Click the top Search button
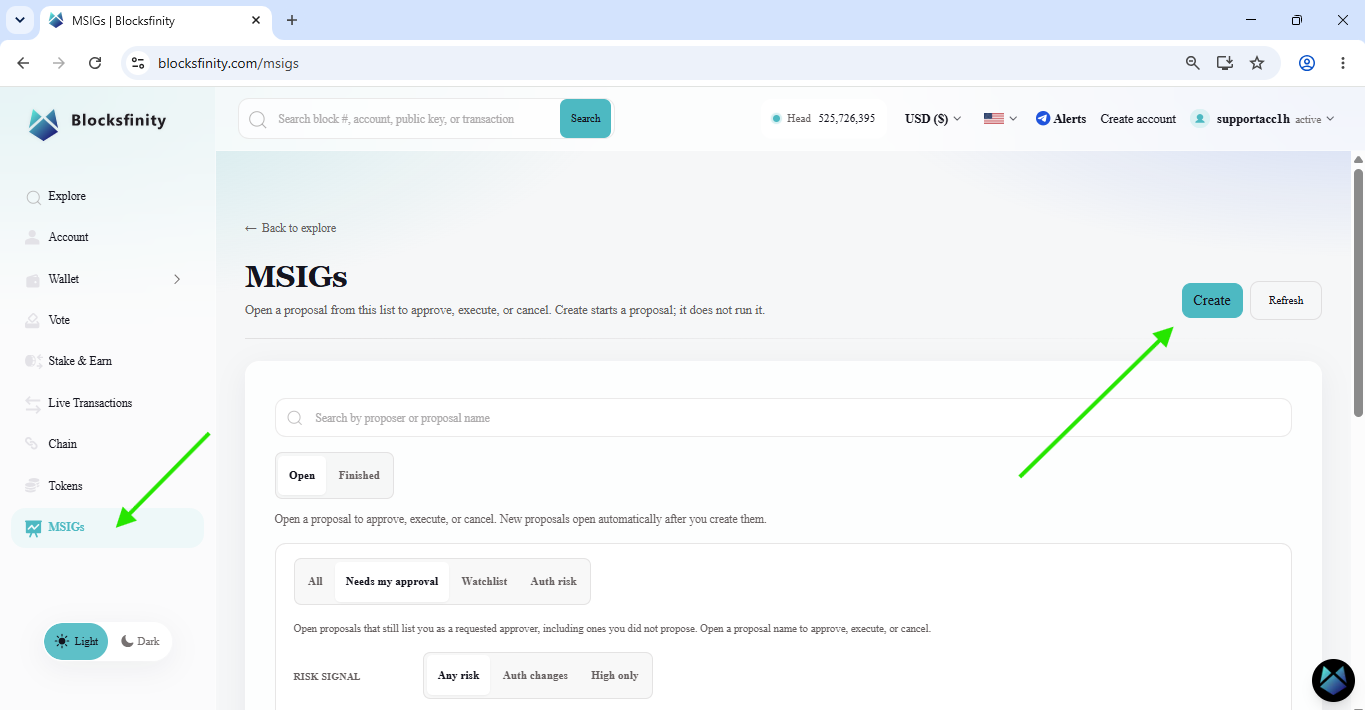The width and height of the screenshot is (1365, 710). pyautogui.click(x=585, y=118)
